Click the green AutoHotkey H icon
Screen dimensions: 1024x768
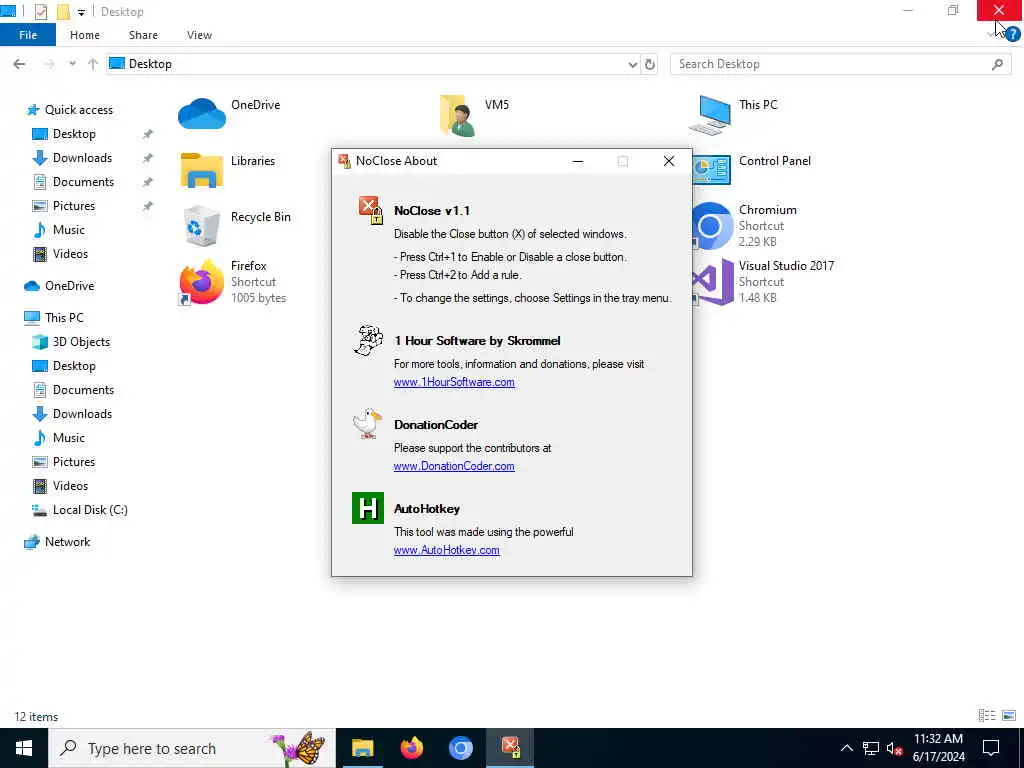[368, 508]
